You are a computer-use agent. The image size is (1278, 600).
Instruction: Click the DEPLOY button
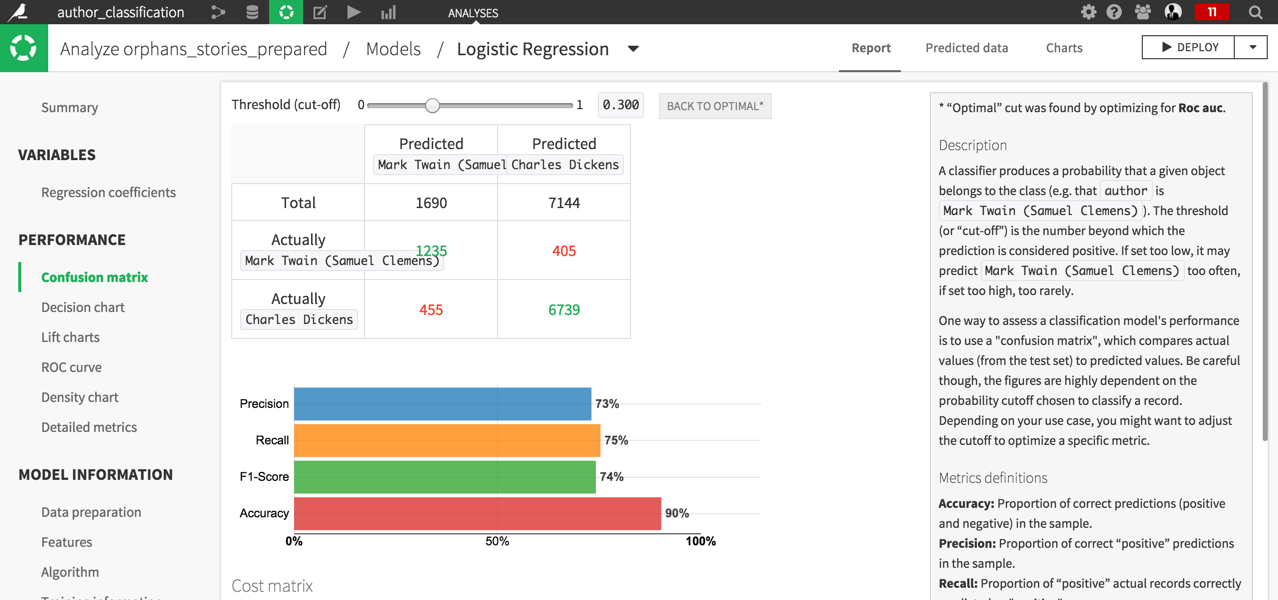point(1189,47)
